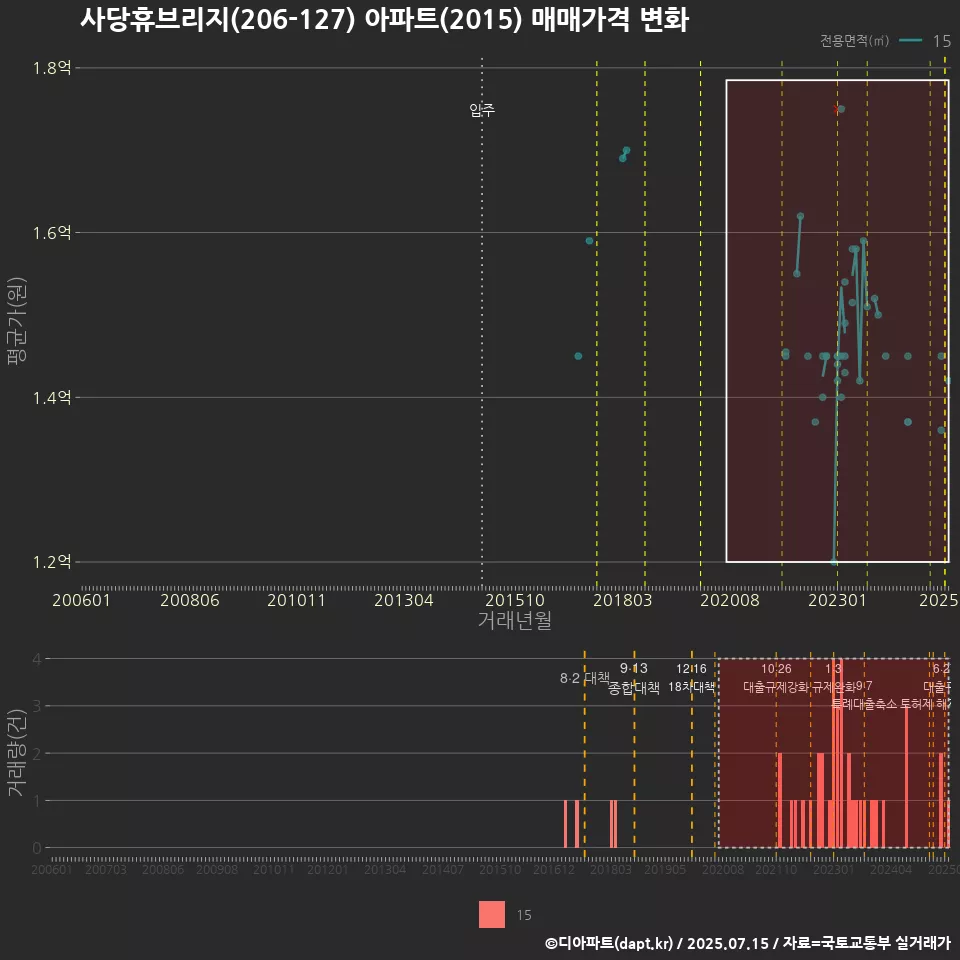This screenshot has width=960, height=960.
Task: Click 201407 on the volume chart axis
Action: tap(443, 869)
